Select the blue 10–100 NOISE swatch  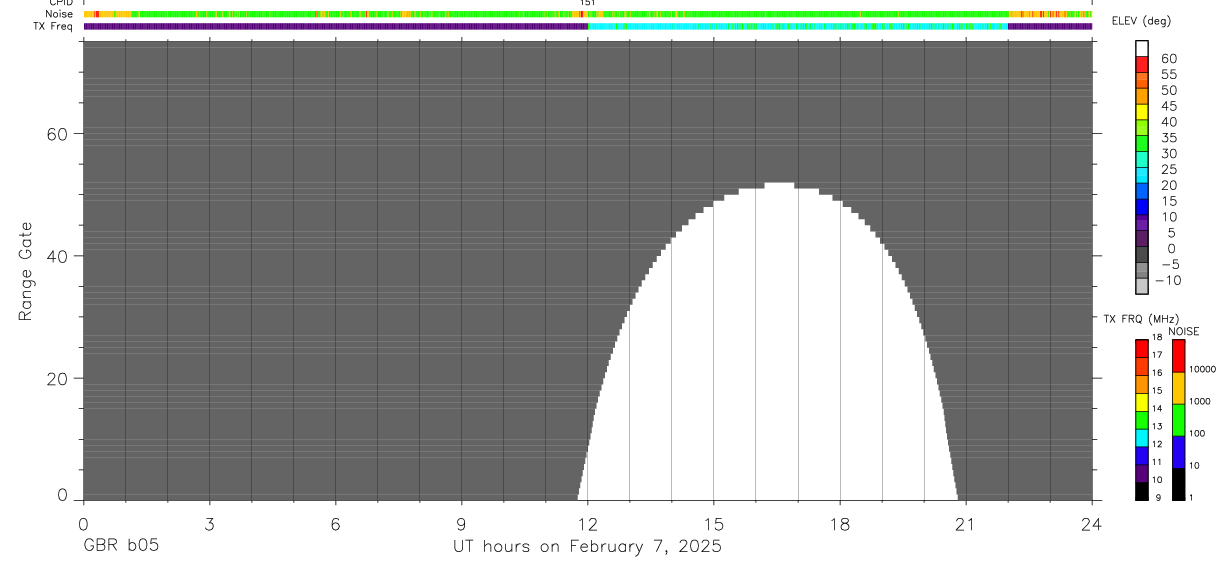[x=1178, y=452]
